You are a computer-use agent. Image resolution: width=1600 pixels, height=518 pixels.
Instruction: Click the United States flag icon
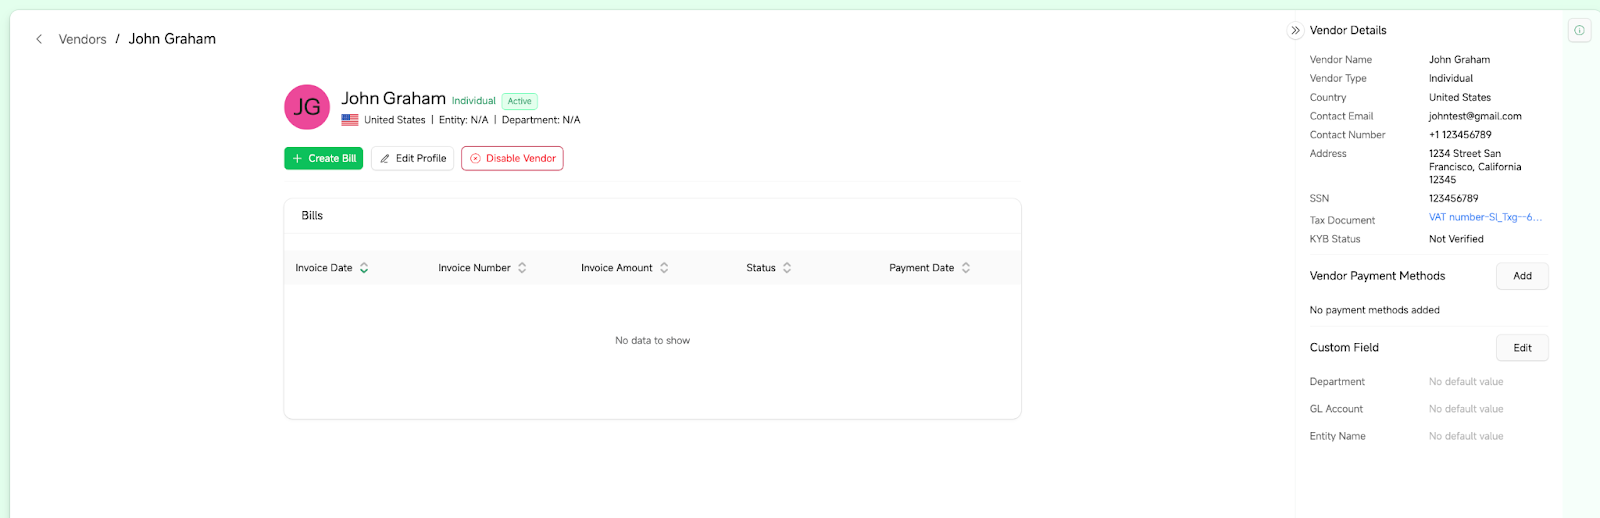click(350, 120)
